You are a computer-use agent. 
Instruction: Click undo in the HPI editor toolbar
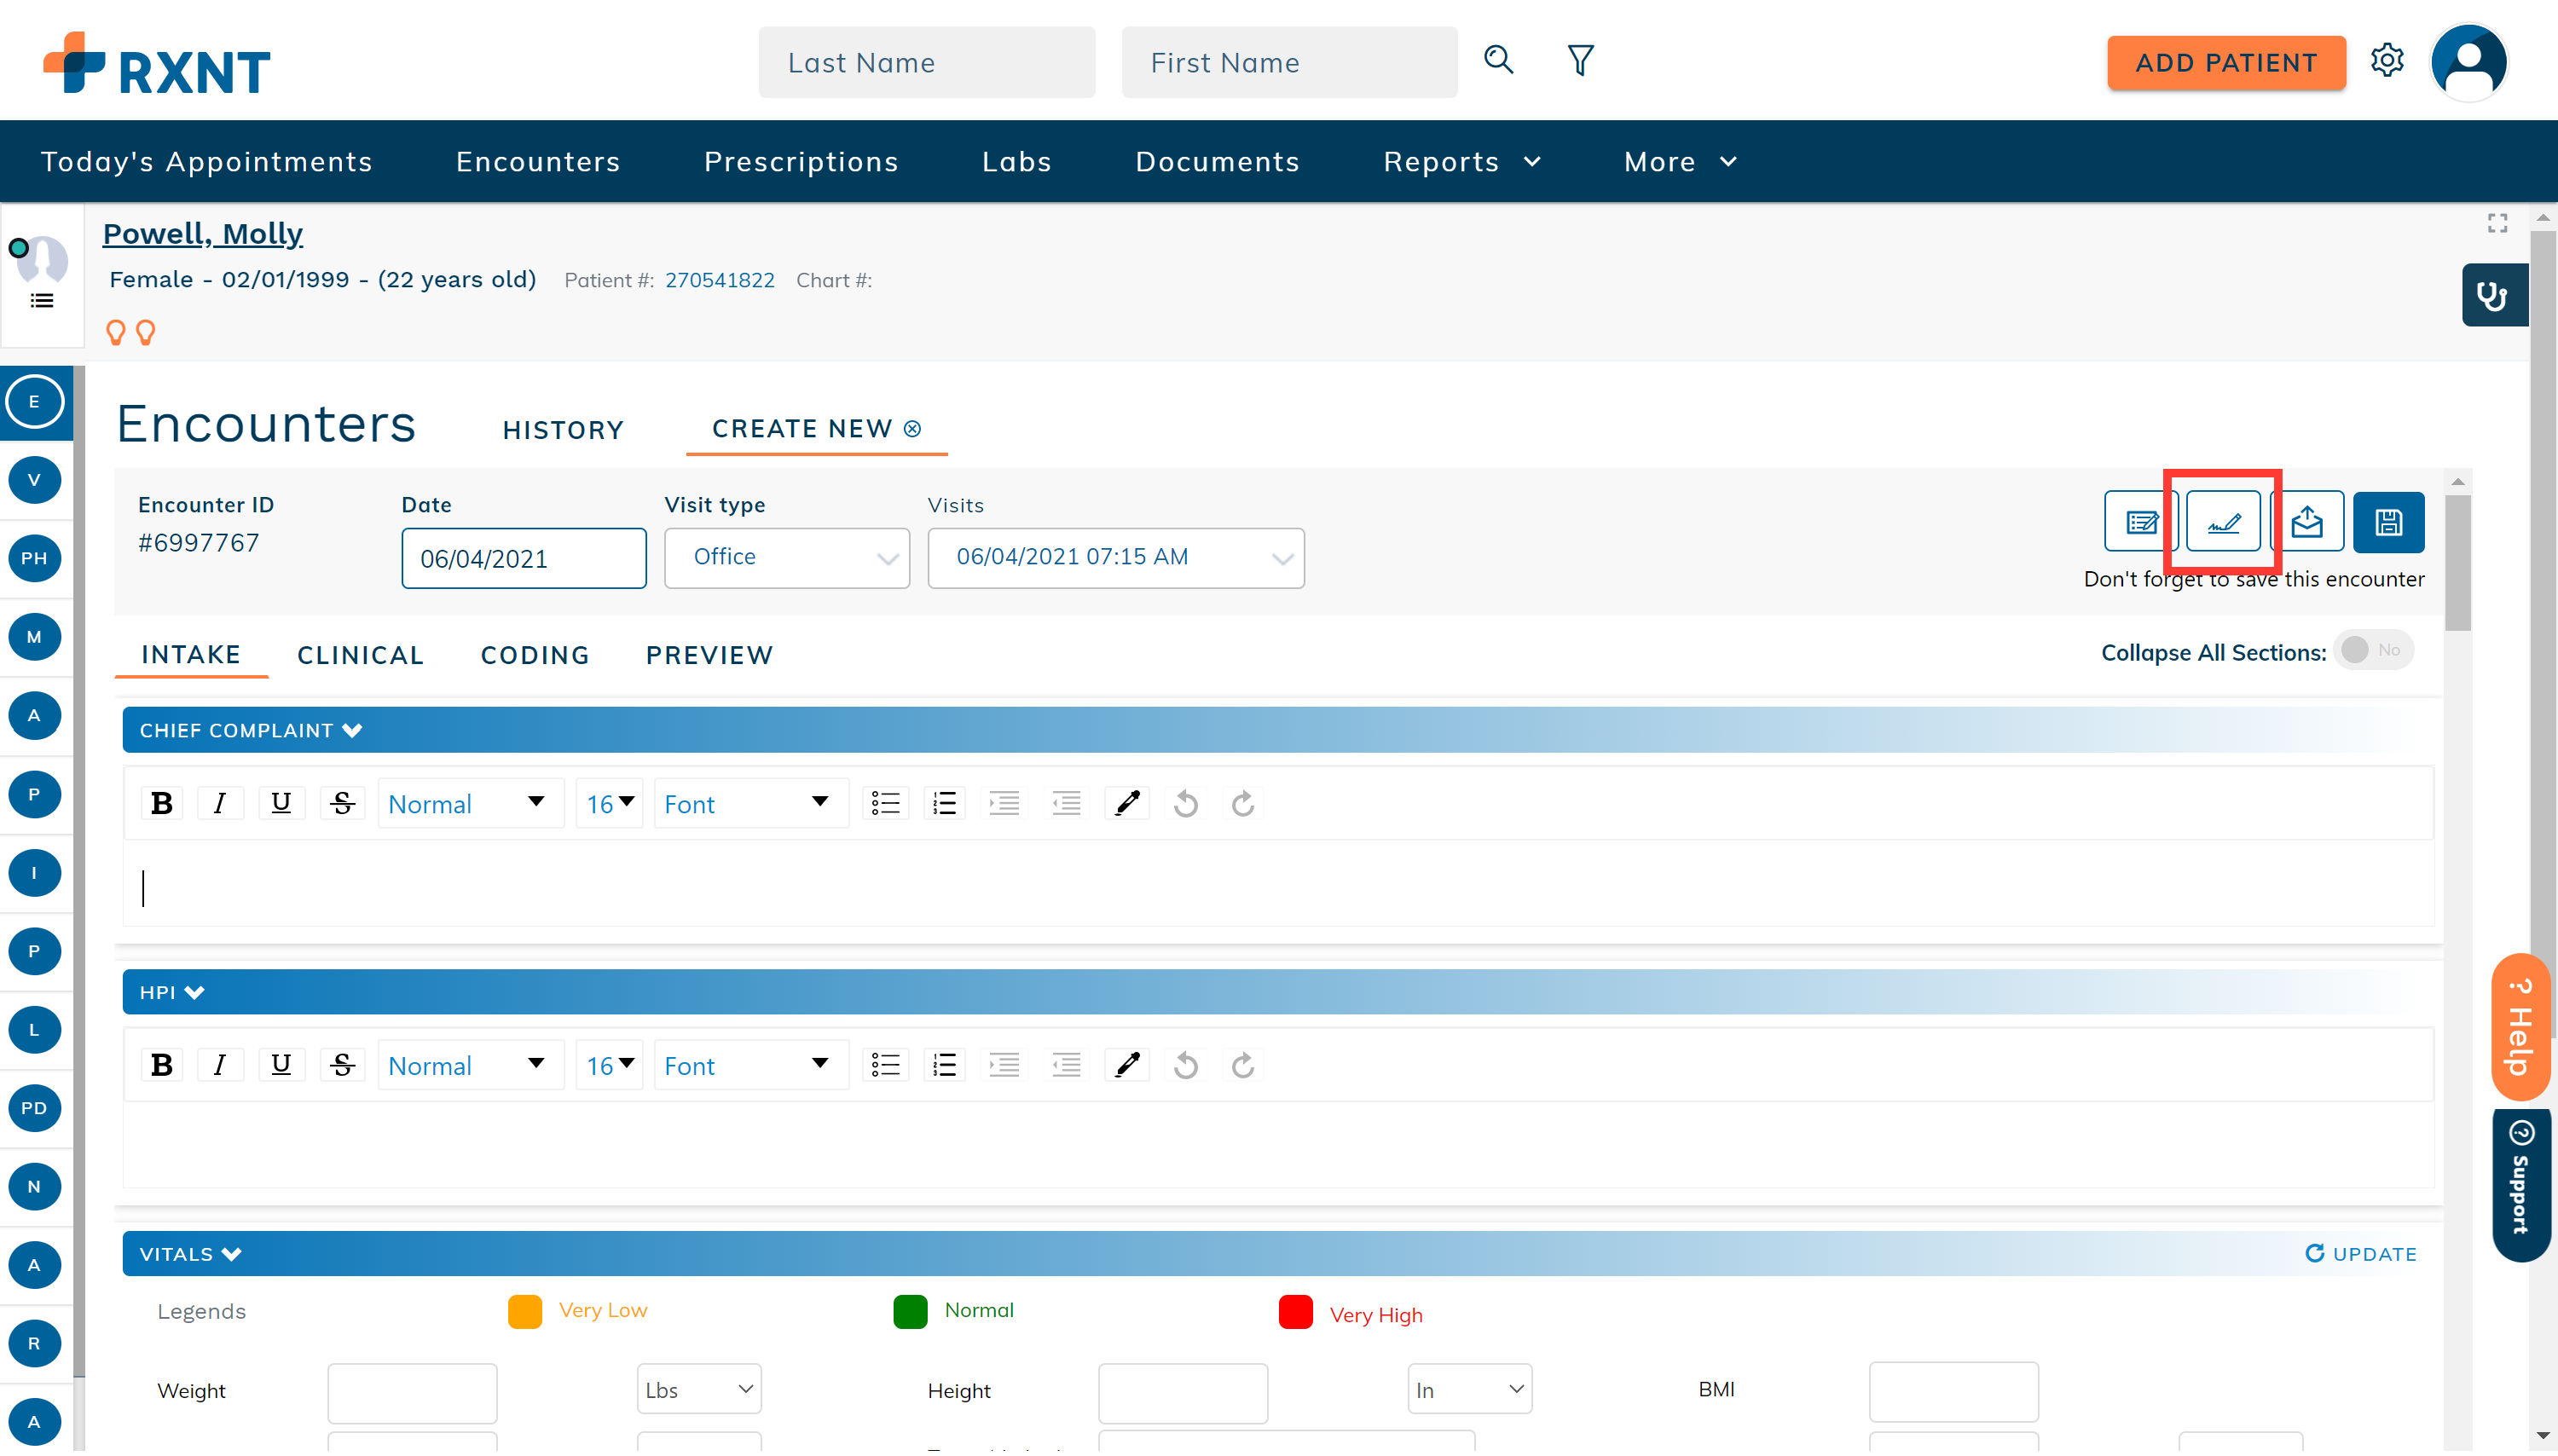point(1185,1065)
